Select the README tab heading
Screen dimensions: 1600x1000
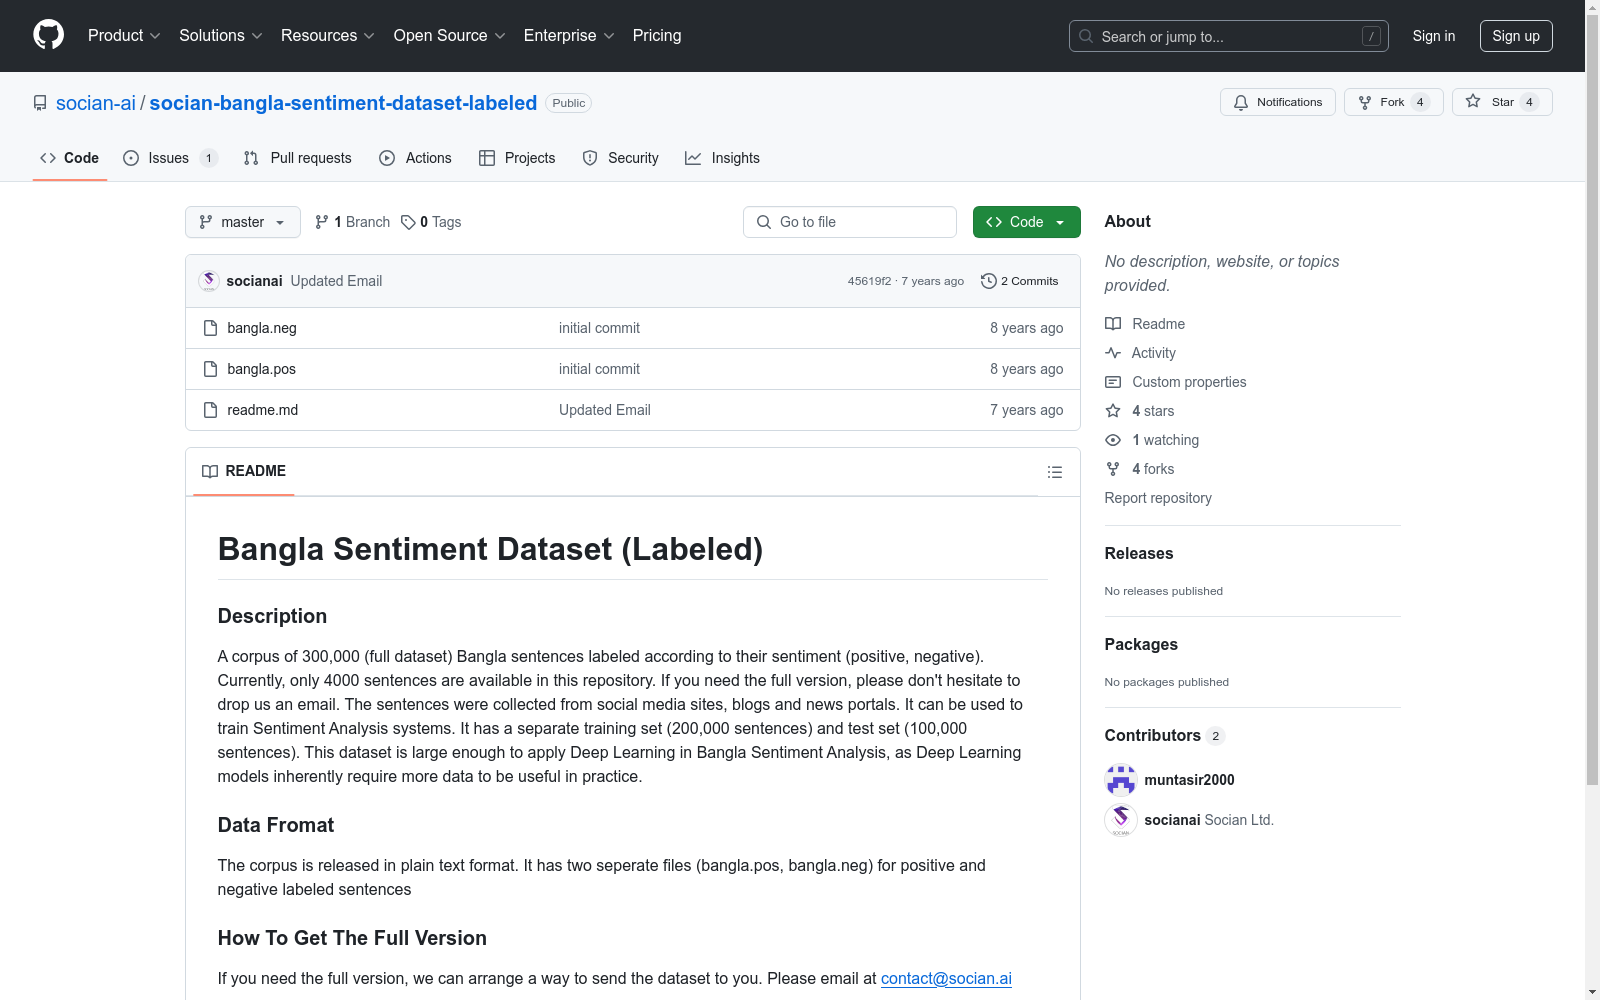pyautogui.click(x=244, y=471)
